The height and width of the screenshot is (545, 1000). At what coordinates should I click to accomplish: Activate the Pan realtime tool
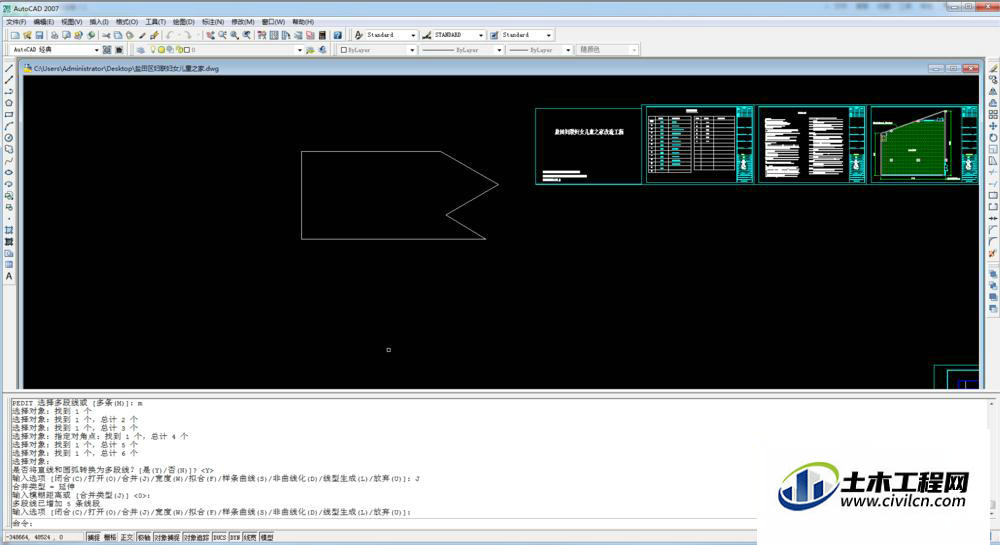tap(210, 35)
